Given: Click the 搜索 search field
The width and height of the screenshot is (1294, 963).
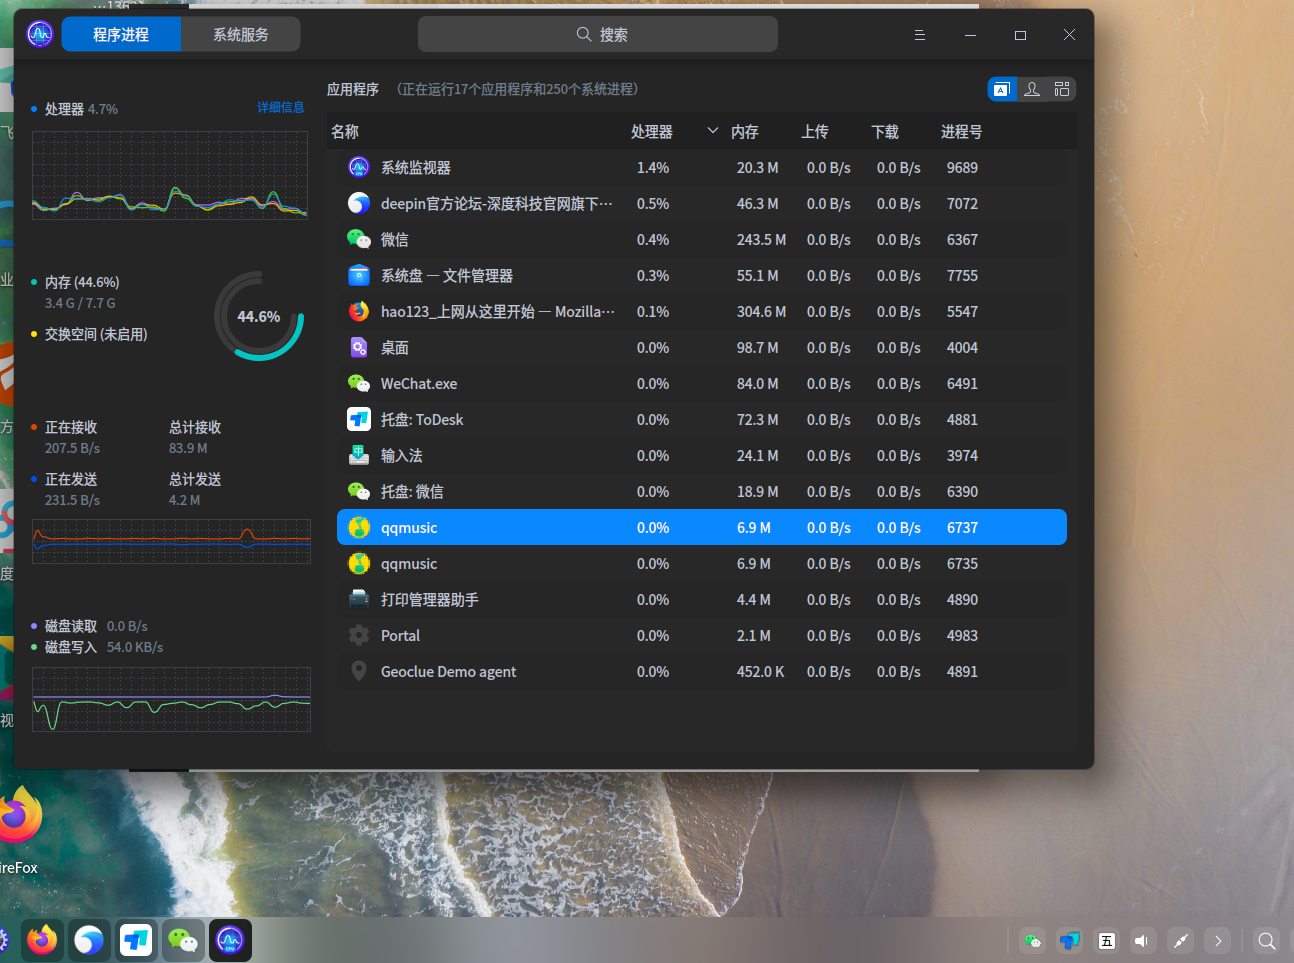Looking at the screenshot, I should (x=598, y=35).
